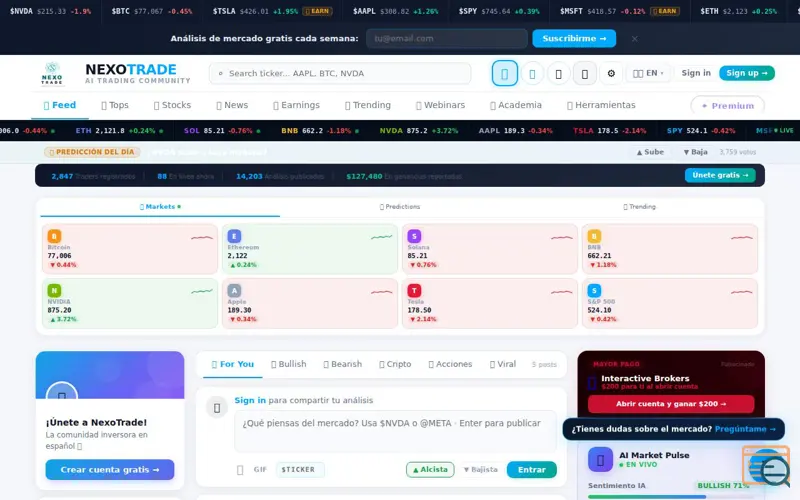Click the Pregúntame link
The image size is (800, 500).
point(745,429)
